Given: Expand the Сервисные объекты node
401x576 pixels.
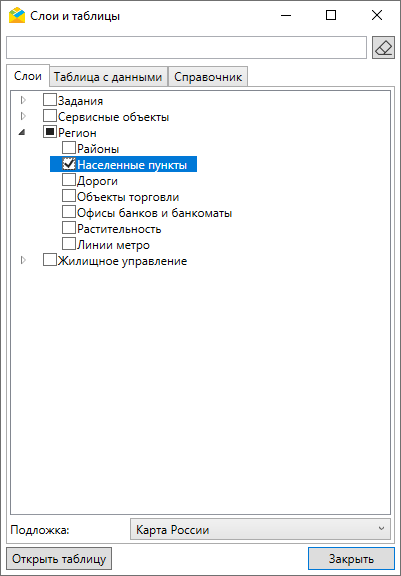Looking at the screenshot, I should [x=24, y=116].
